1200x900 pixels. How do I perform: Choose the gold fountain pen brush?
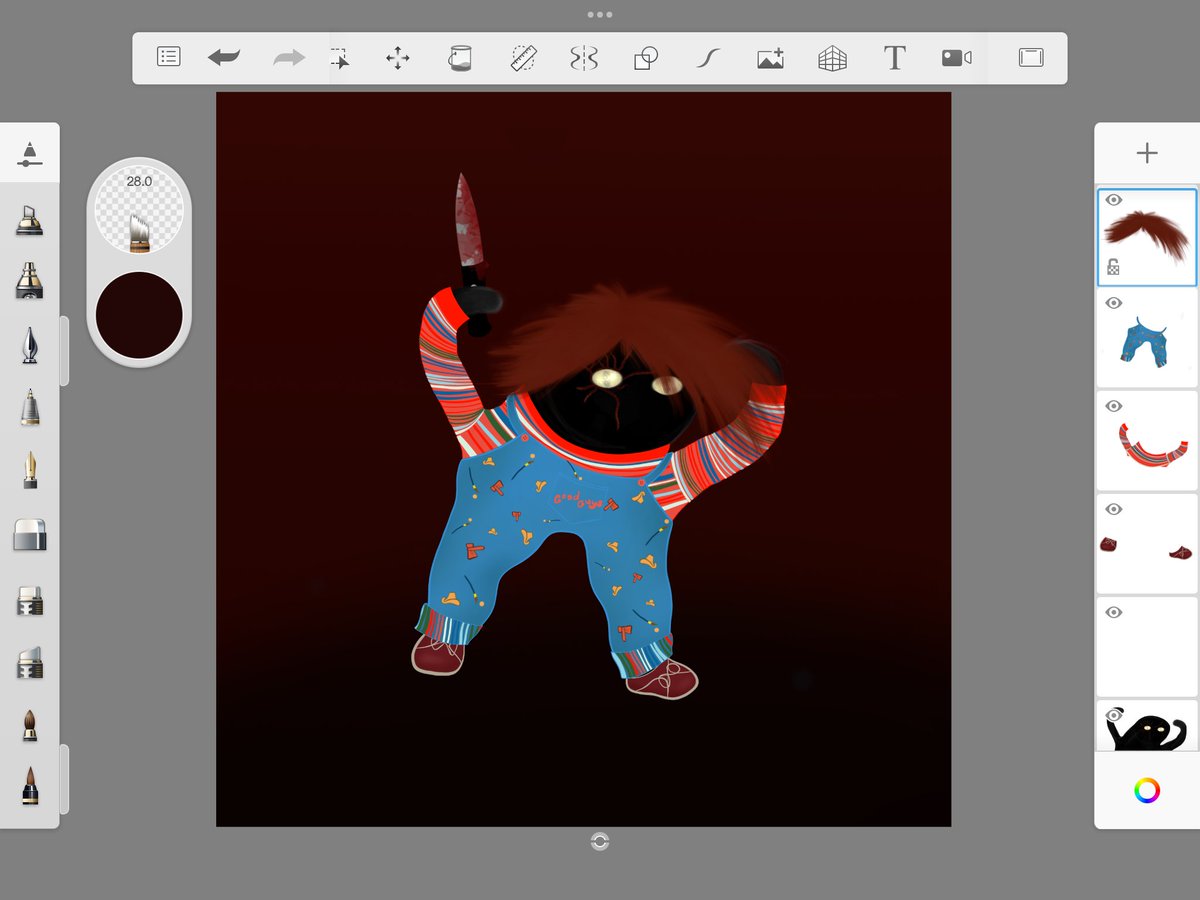(x=30, y=470)
